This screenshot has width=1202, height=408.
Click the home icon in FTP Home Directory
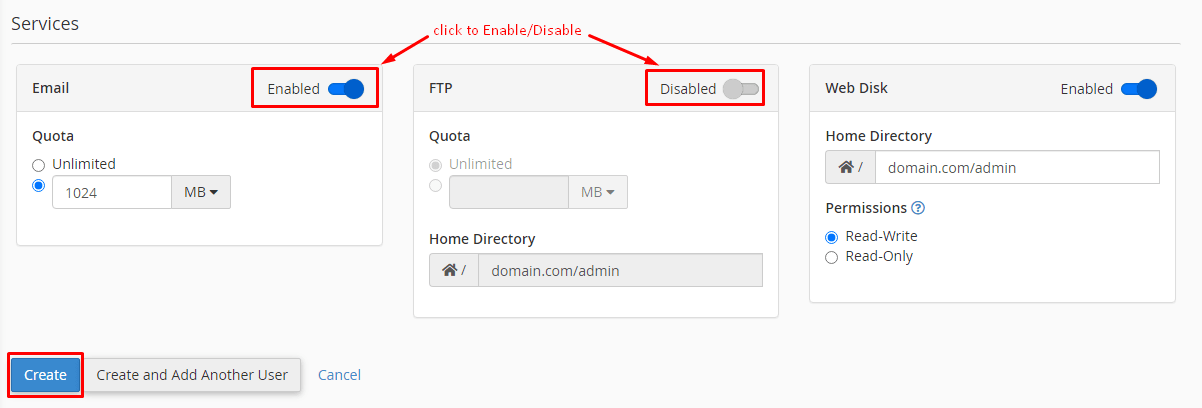tap(449, 270)
